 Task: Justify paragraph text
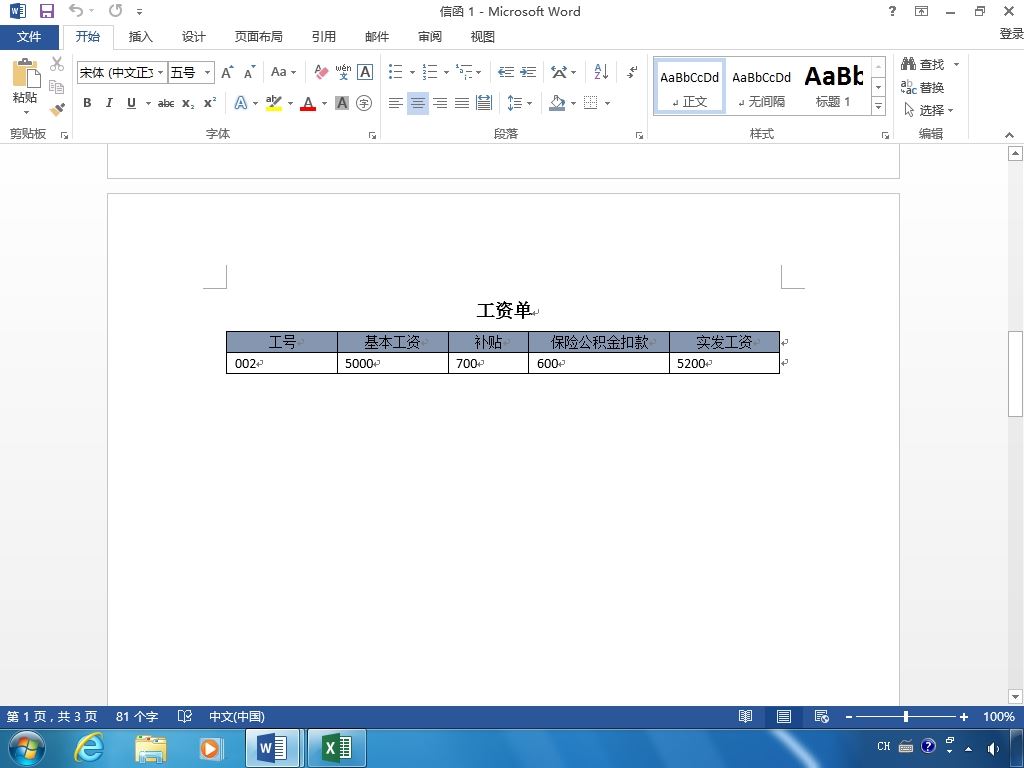click(x=462, y=103)
